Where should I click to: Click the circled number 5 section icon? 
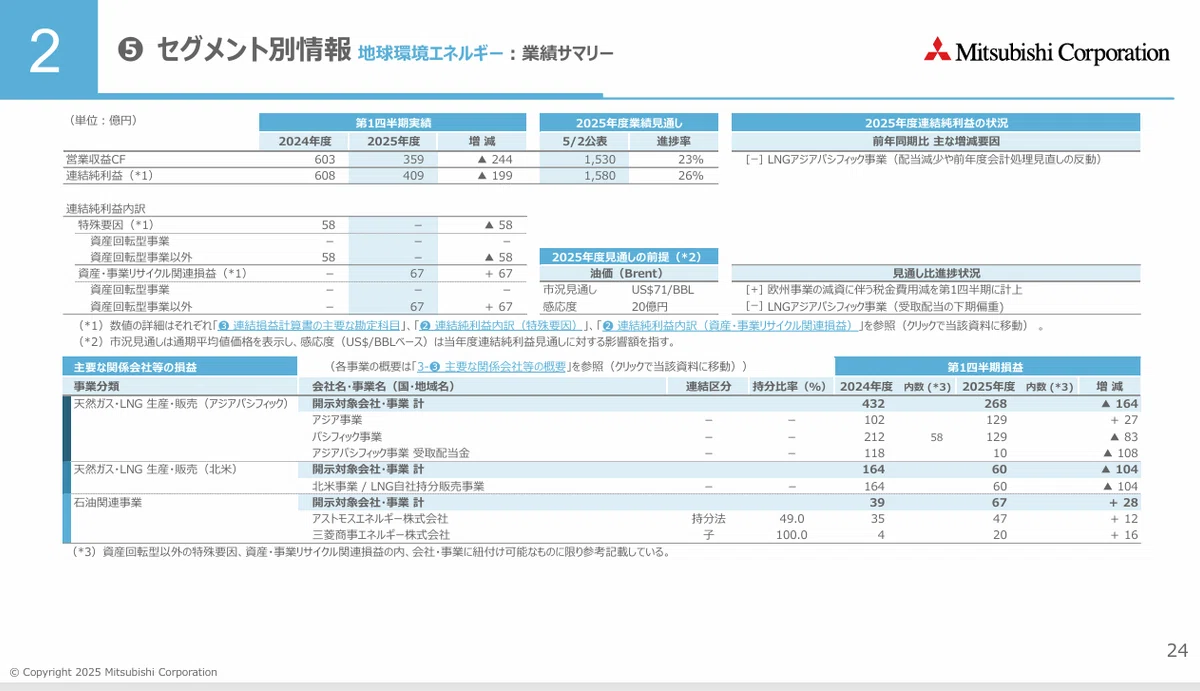[x=131, y=50]
